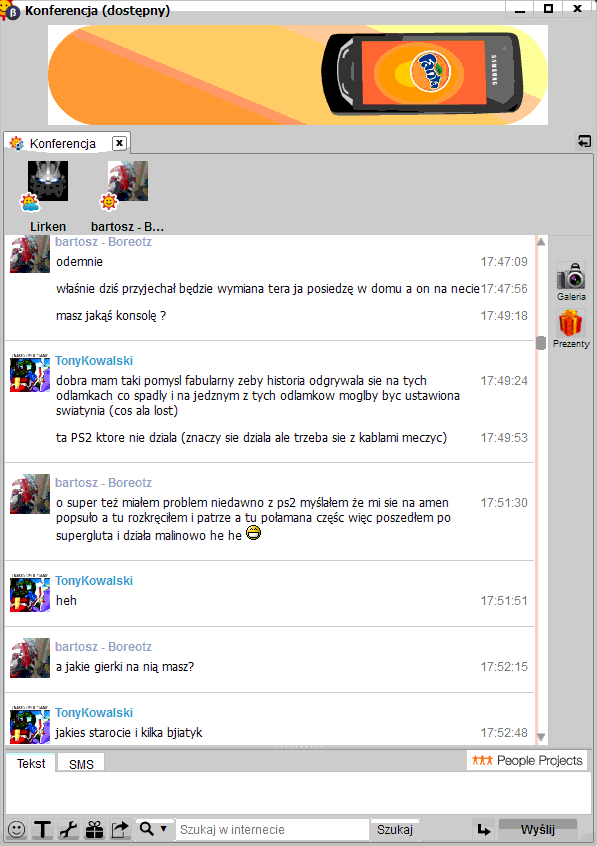Click timestamp 17:51:51
Screen dimensions: 597x846
[x=504, y=601]
